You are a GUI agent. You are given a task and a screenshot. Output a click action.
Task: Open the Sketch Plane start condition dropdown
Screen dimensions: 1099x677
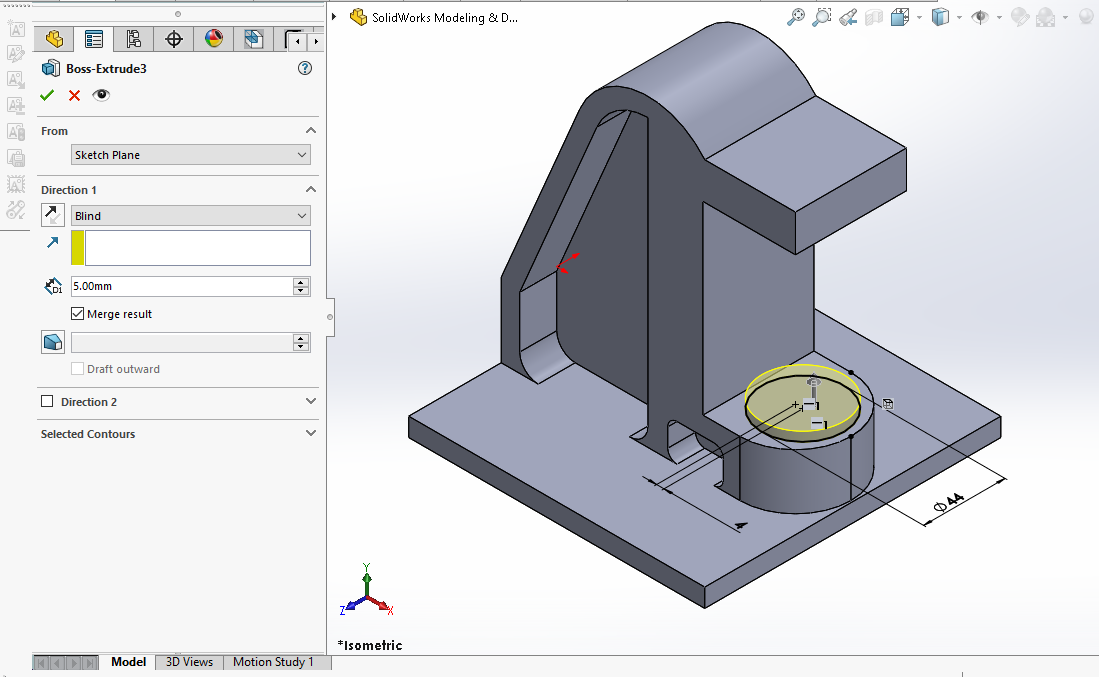[x=190, y=155]
